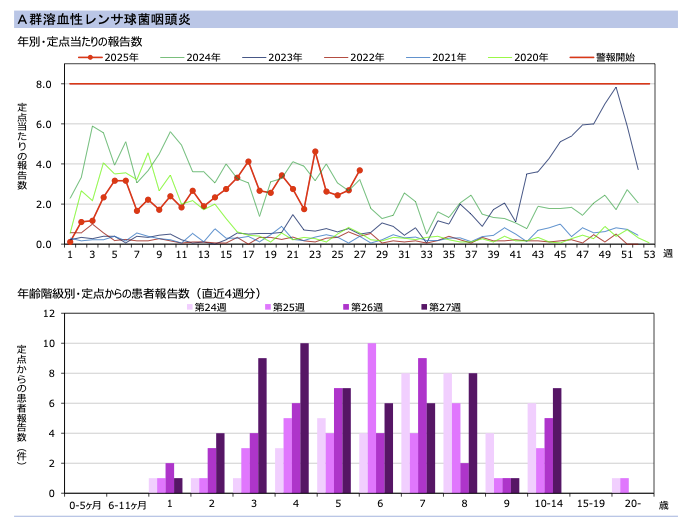This screenshot has height=517, width=688.
Task: Click the subtitle '年齢階級別・定点からの患者報告数'
Action: (x=103, y=293)
